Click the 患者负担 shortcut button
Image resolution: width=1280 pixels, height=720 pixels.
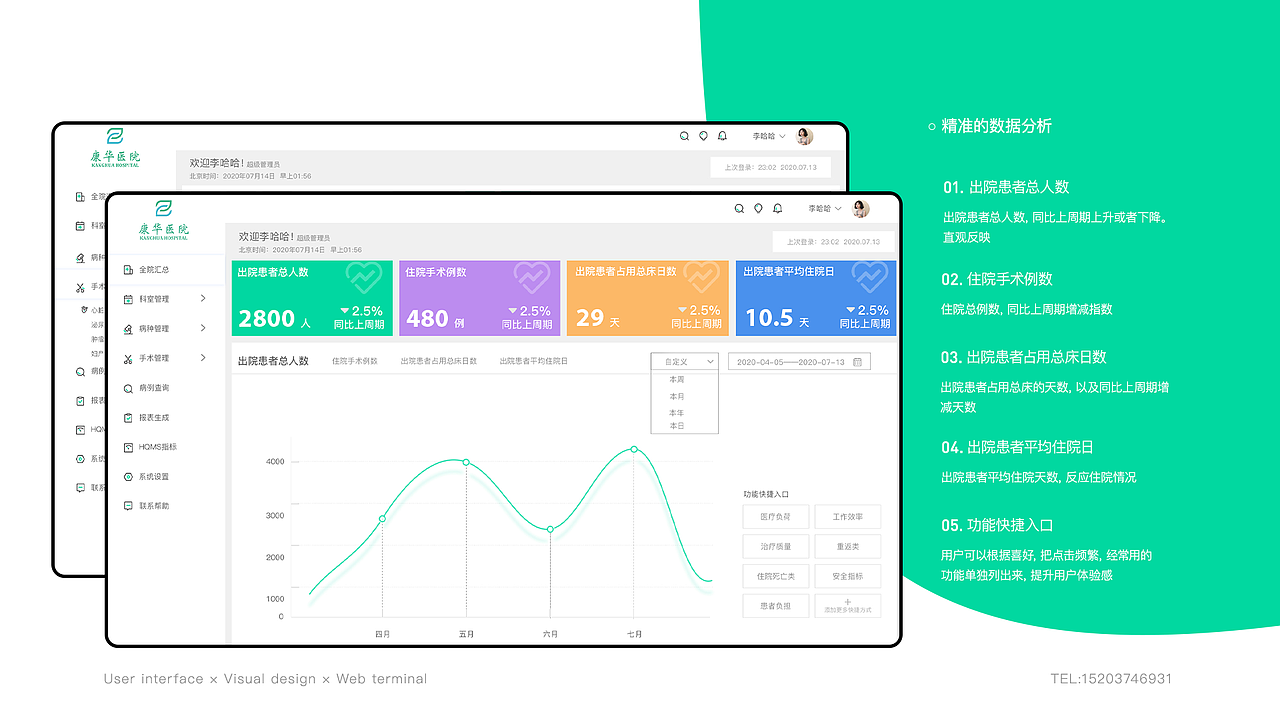(x=776, y=606)
